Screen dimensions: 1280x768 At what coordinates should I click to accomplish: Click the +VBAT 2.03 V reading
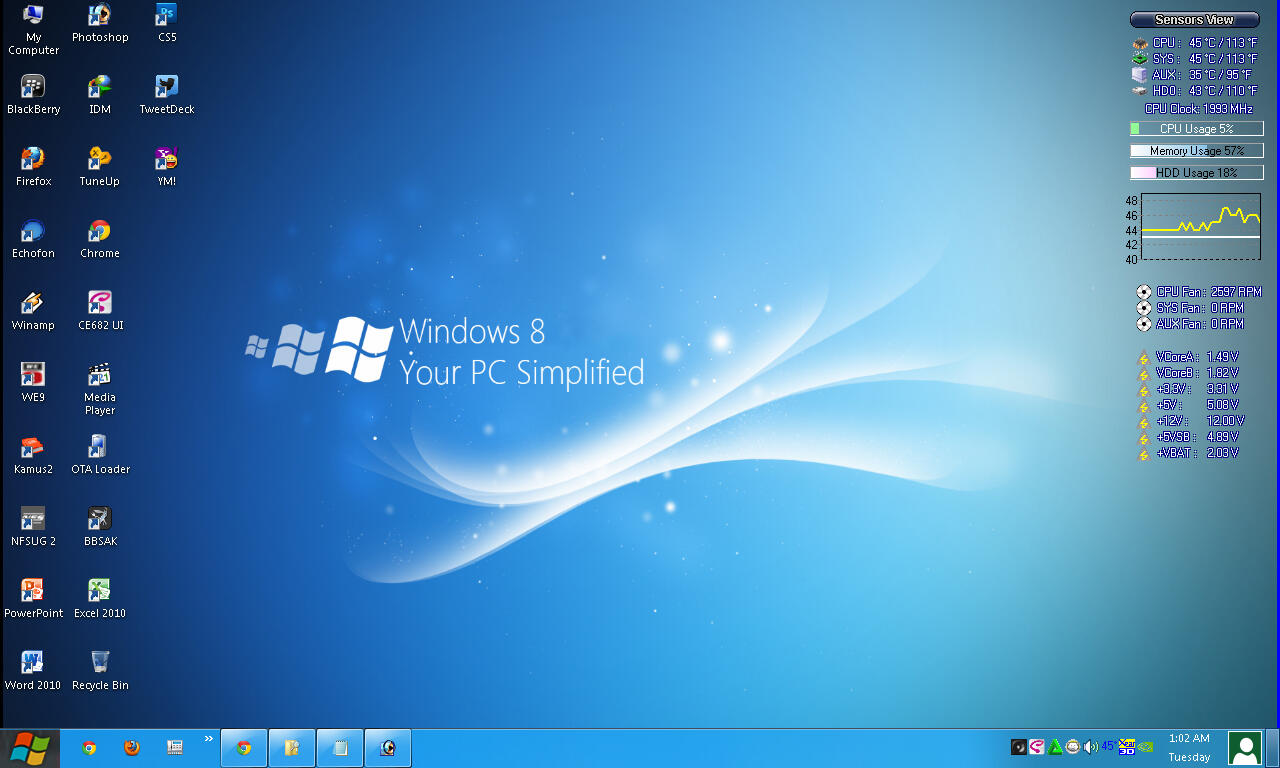tap(1188, 453)
